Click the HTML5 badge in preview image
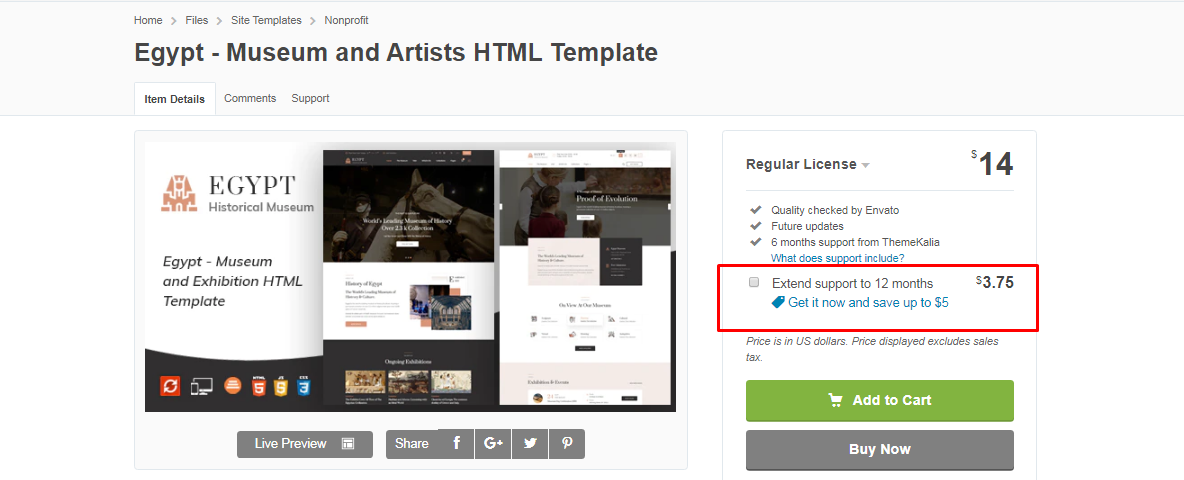This screenshot has height=480, width=1184. click(x=258, y=386)
